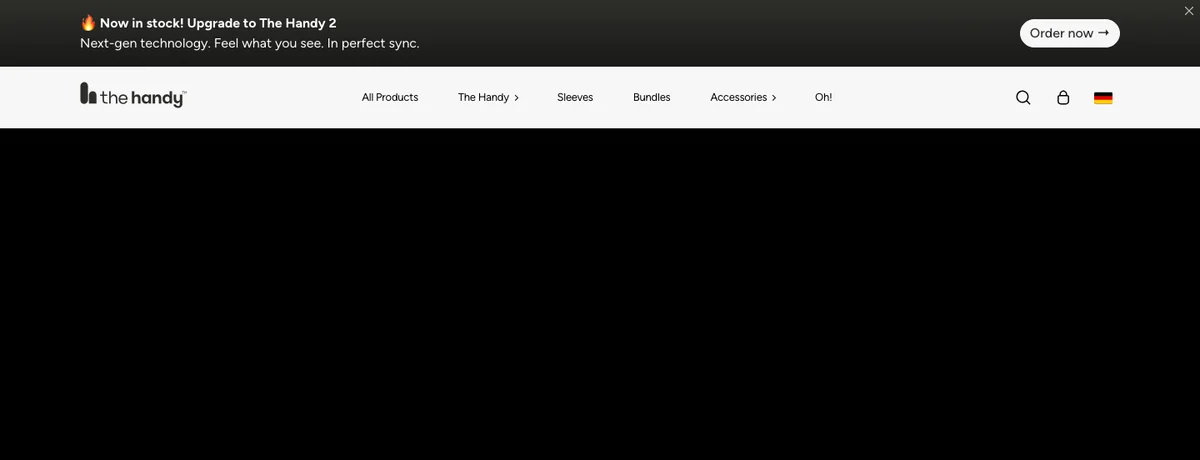Change country via German flag icon
The width and height of the screenshot is (1200, 460).
1103,98
